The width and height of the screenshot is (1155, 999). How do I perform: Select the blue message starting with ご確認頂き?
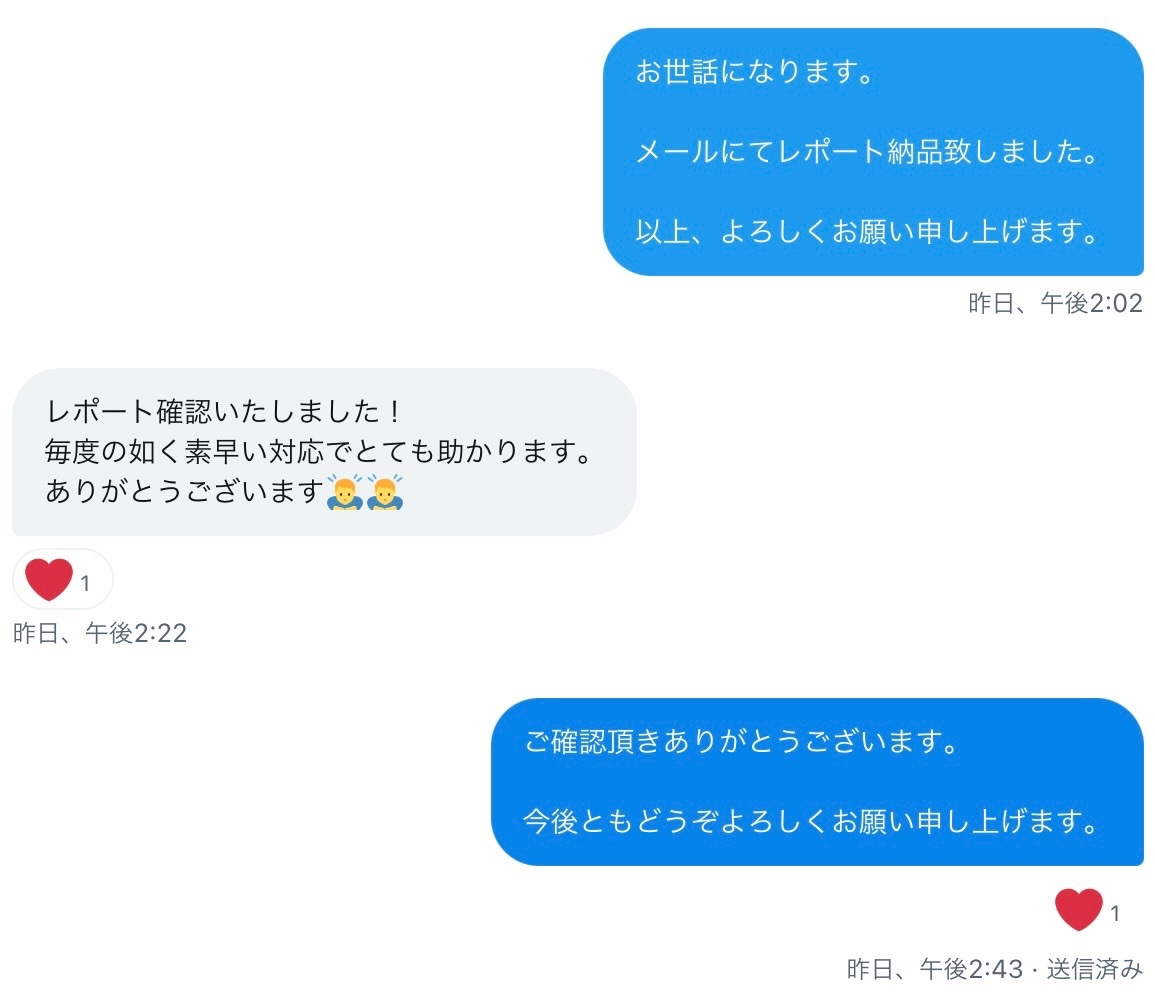click(x=817, y=782)
